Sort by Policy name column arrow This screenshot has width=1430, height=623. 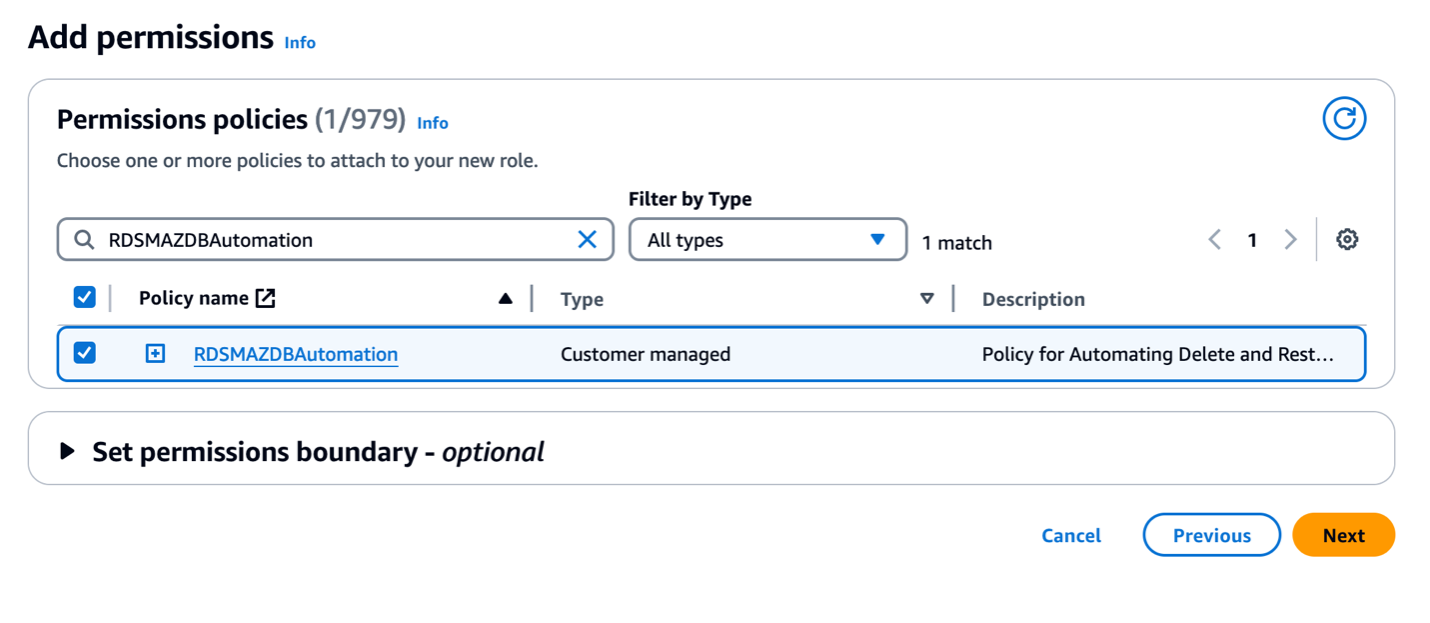[x=505, y=298]
